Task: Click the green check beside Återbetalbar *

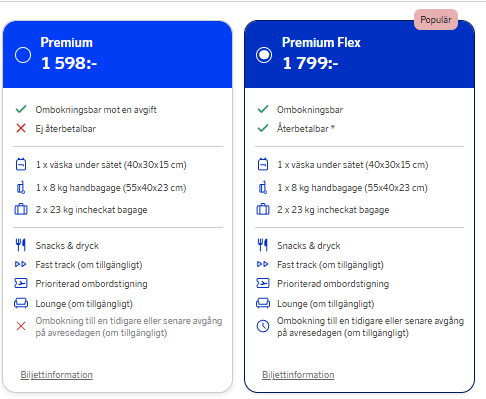Action: click(x=263, y=128)
